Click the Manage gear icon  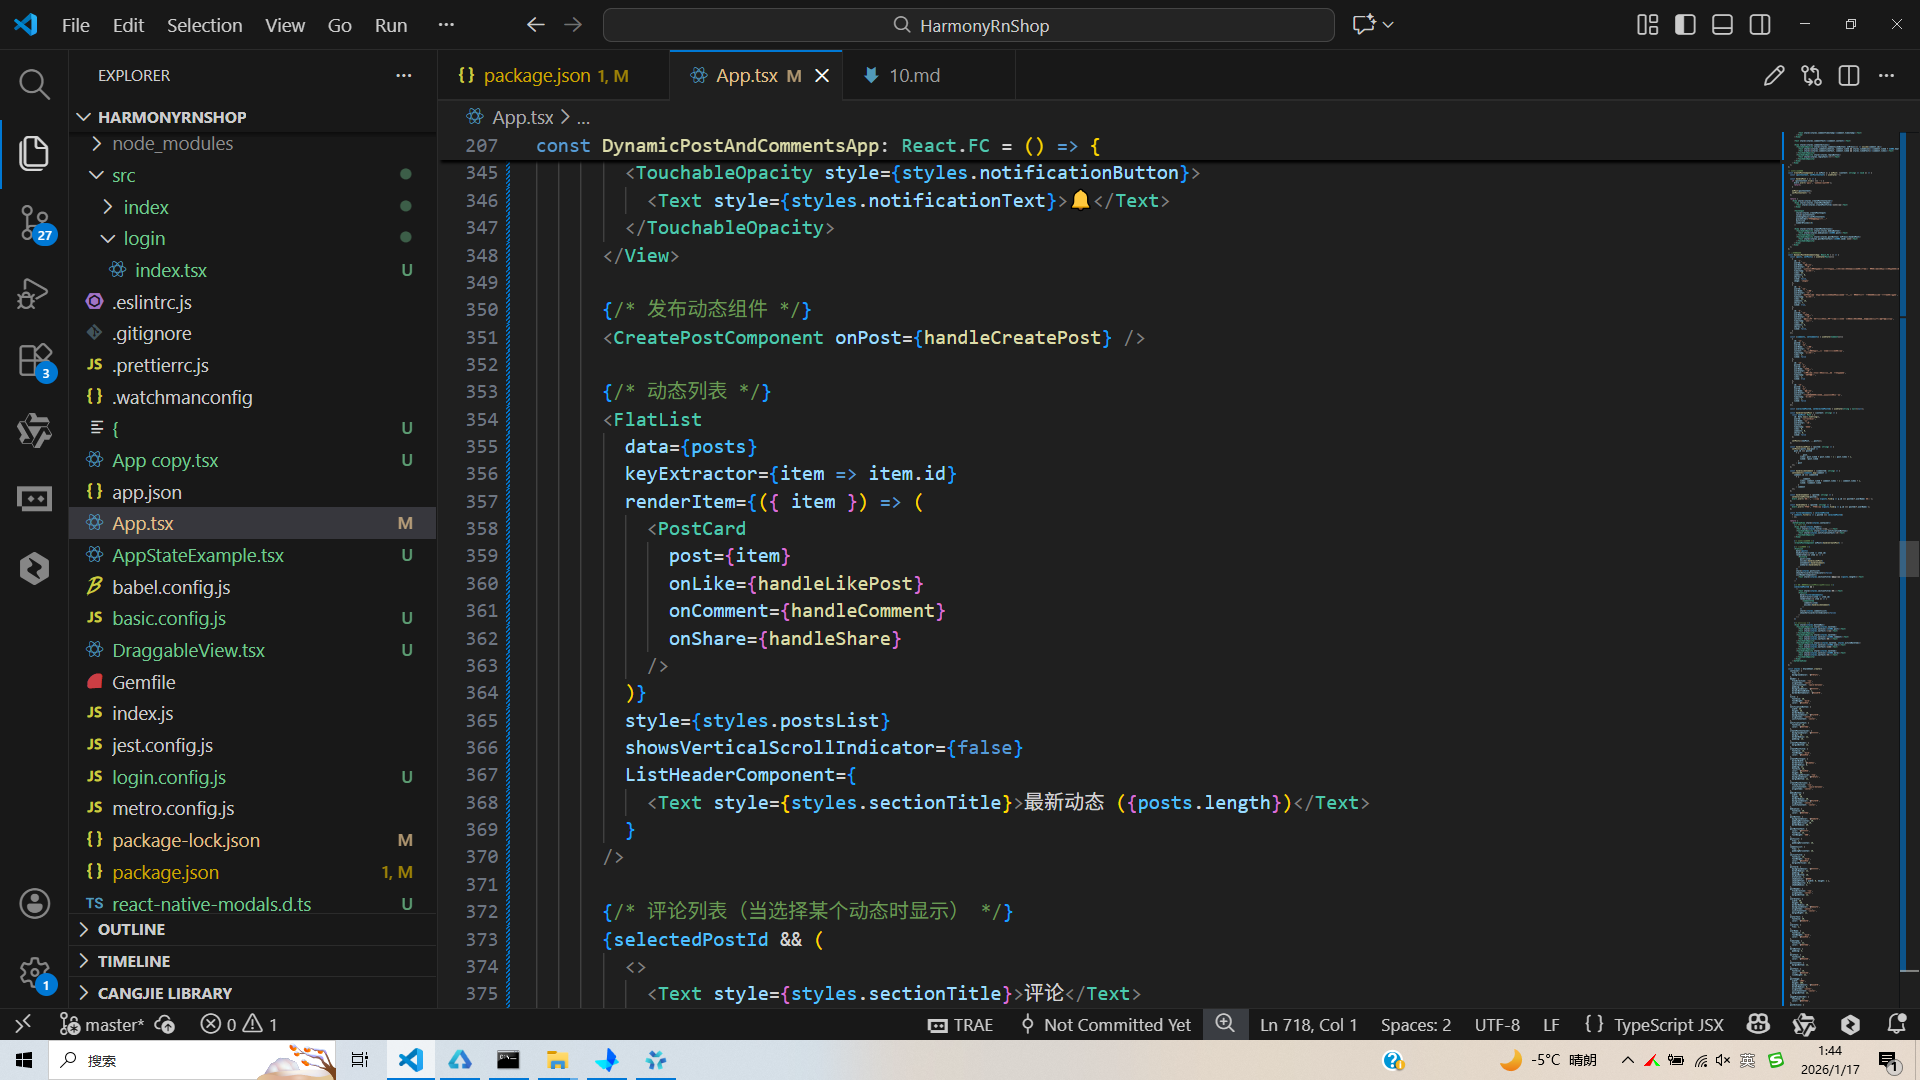34,972
